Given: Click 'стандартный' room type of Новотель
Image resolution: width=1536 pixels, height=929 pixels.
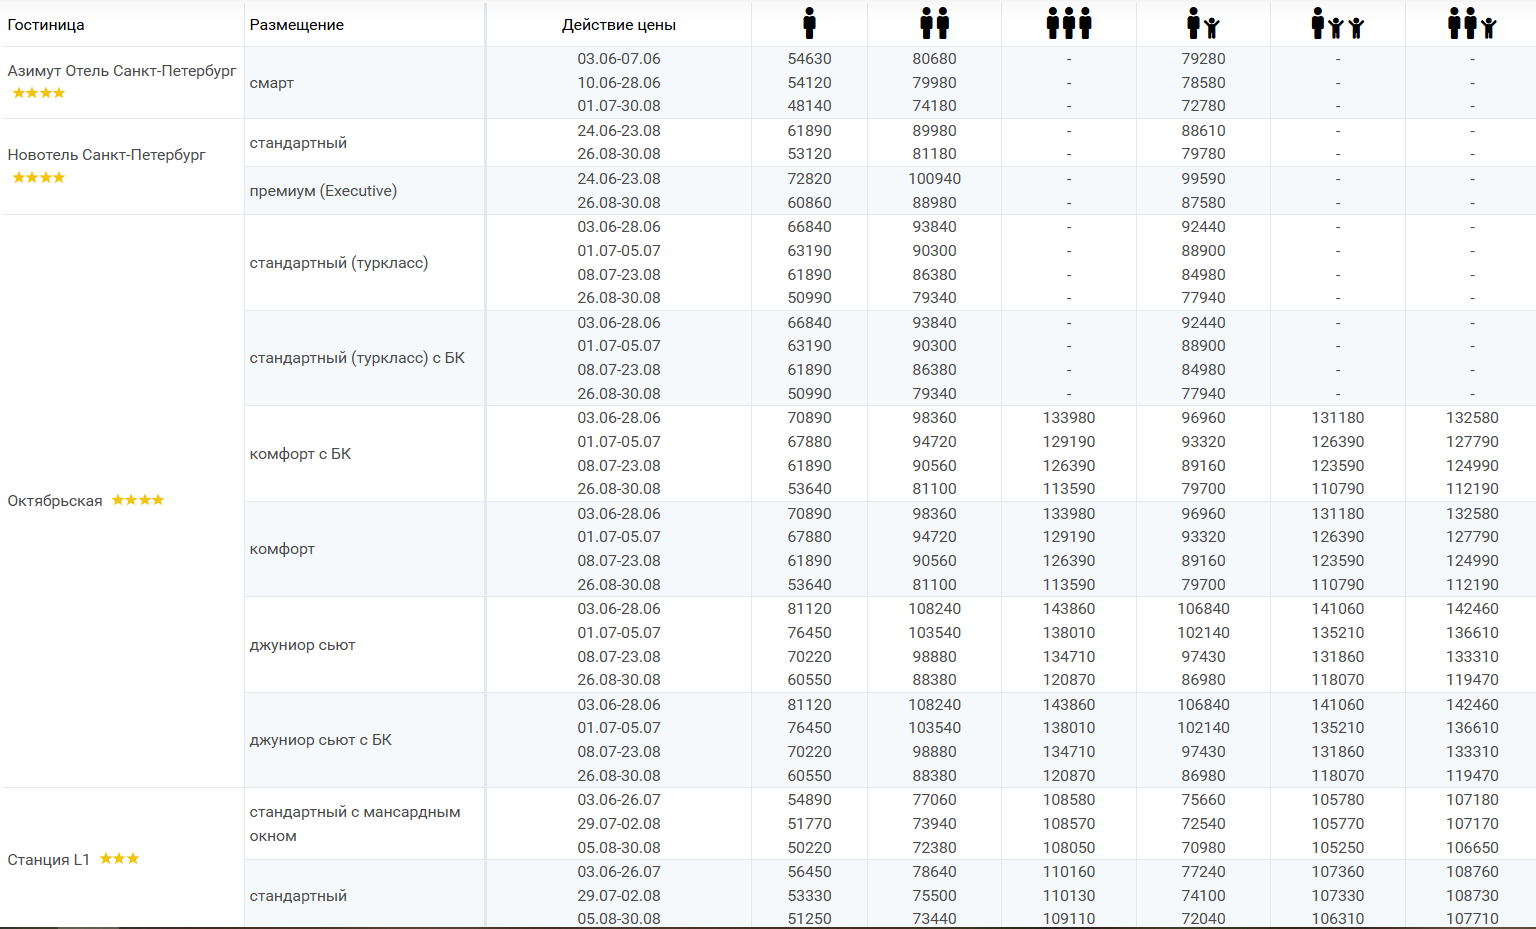Looking at the screenshot, I should [x=298, y=143].
